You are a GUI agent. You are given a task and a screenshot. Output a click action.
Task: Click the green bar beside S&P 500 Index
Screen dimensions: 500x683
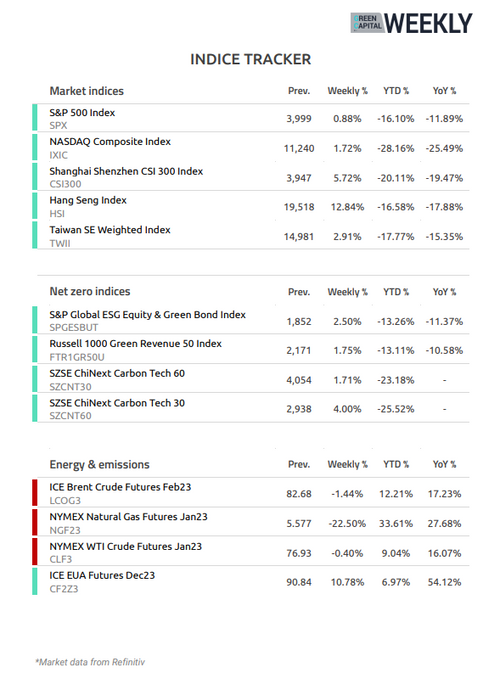point(35,117)
